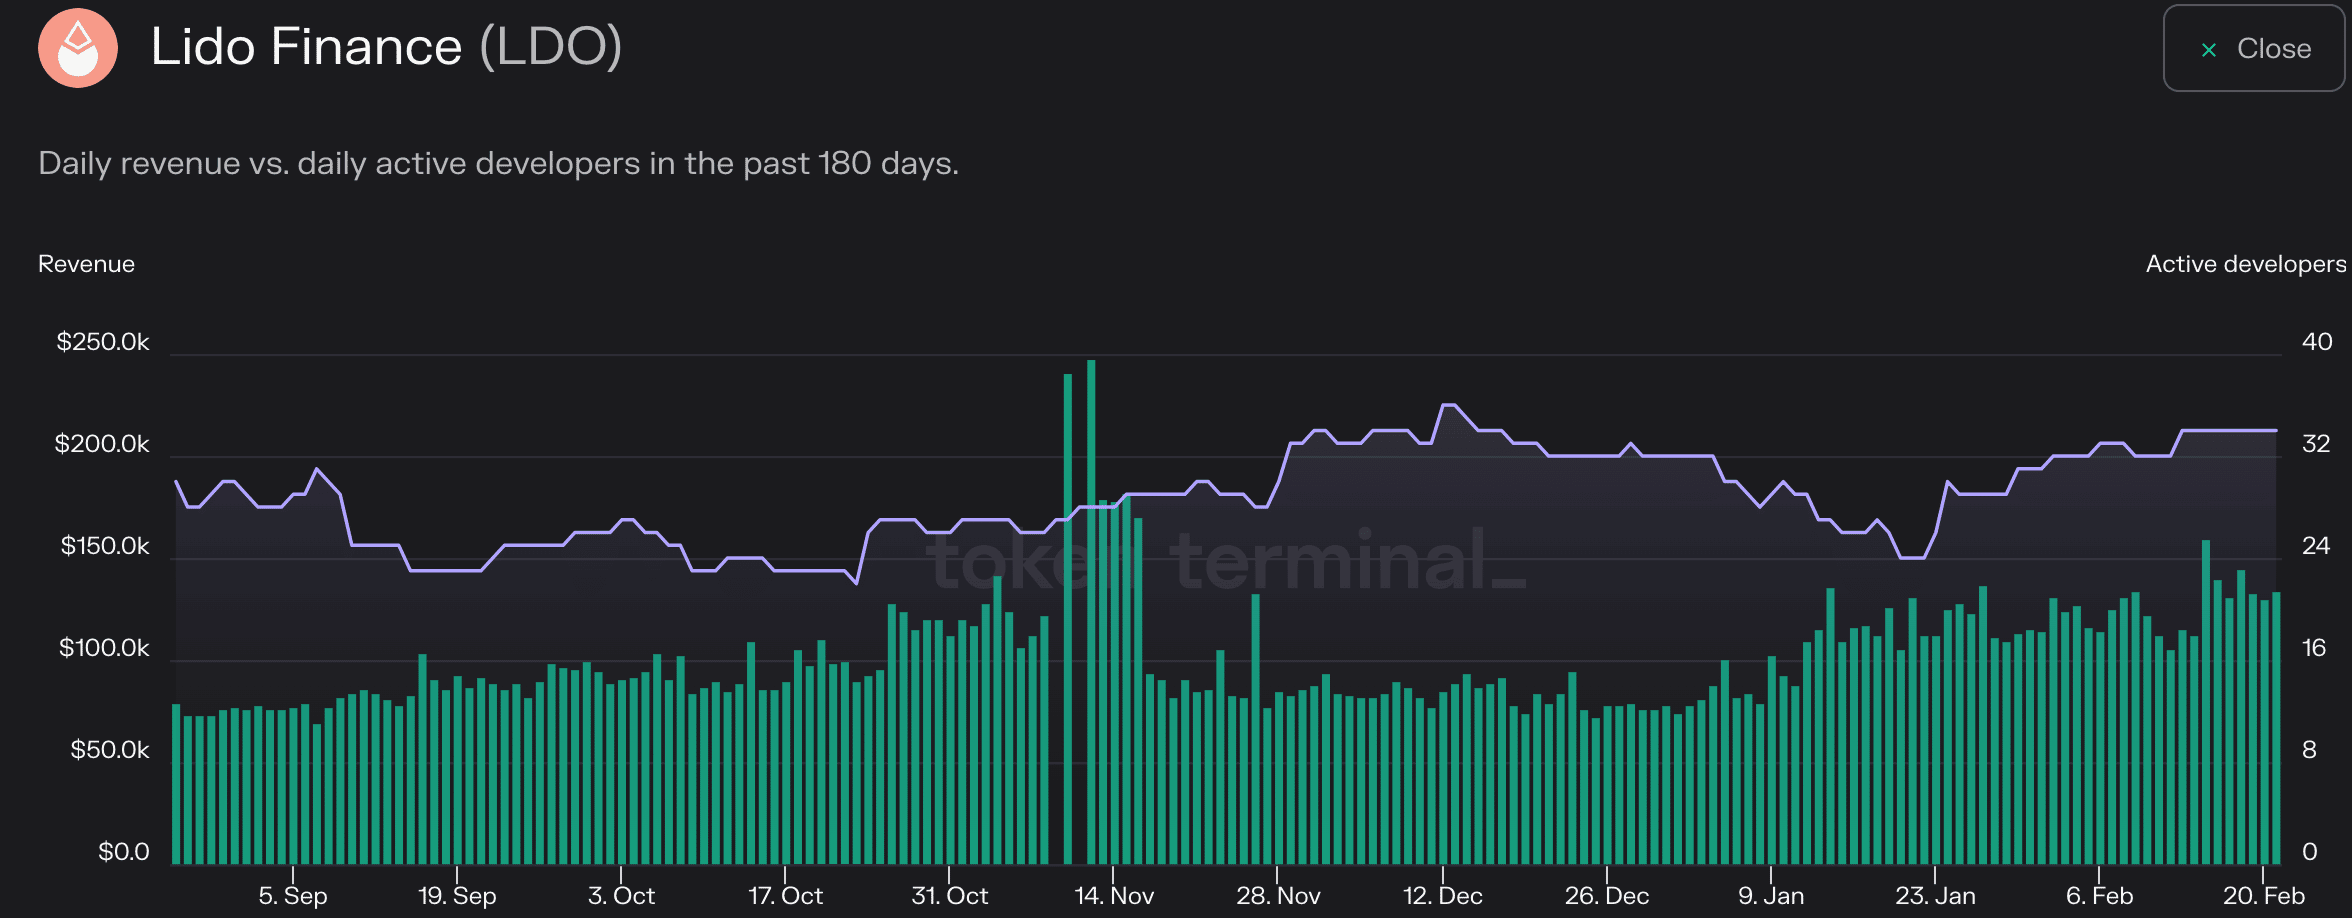Click the $150.0k revenue axis value
The height and width of the screenshot is (918, 2352).
coord(105,546)
